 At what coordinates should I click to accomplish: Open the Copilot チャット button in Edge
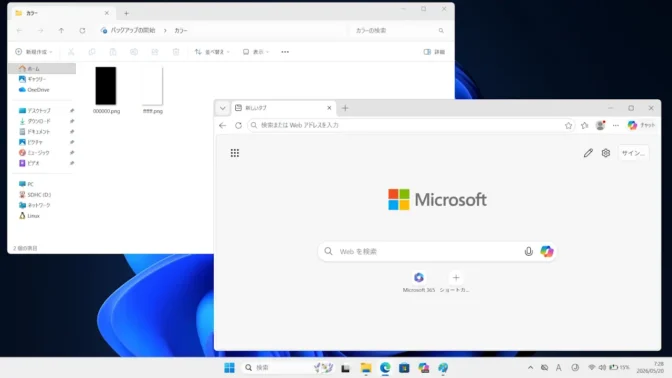[x=641, y=125]
